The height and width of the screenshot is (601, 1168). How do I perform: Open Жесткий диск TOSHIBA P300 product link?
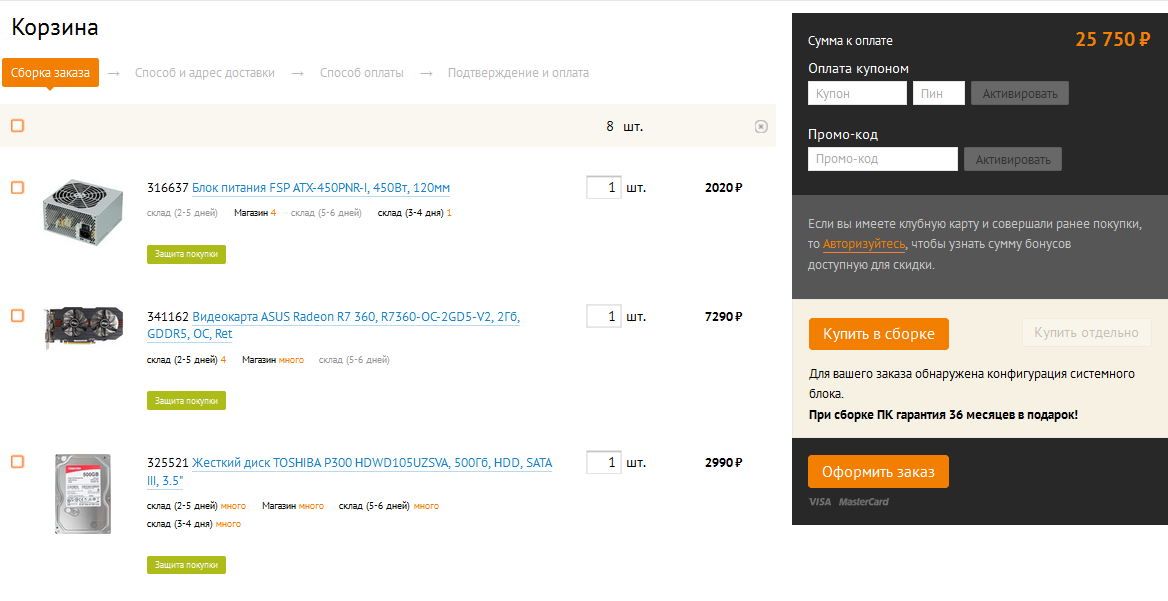click(350, 471)
